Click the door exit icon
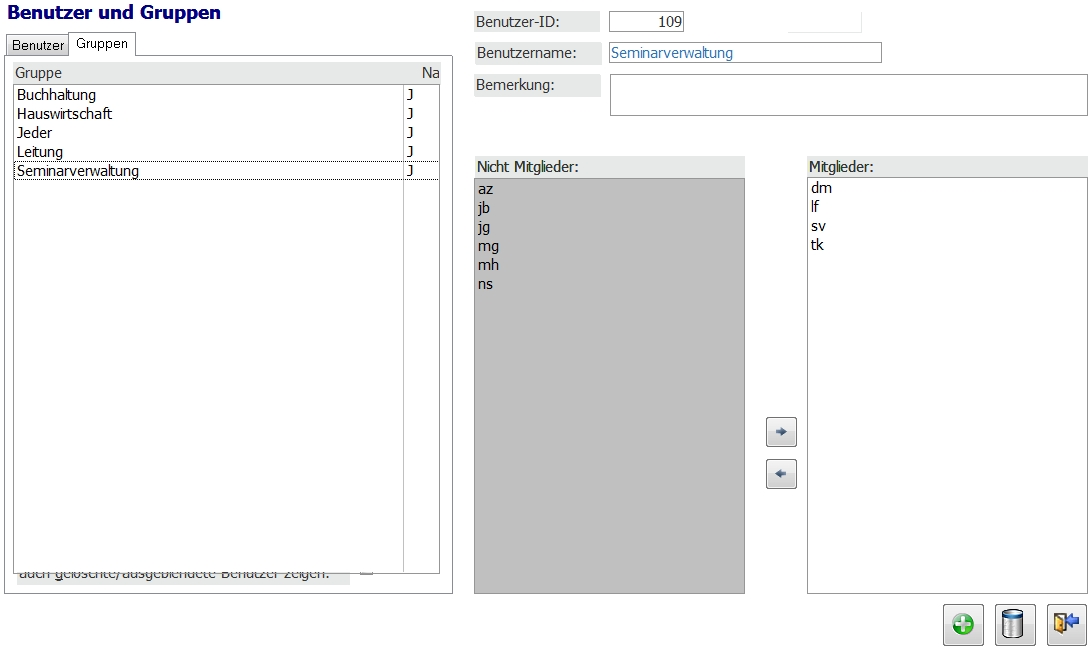The image size is (1092, 652). click(x=1066, y=625)
